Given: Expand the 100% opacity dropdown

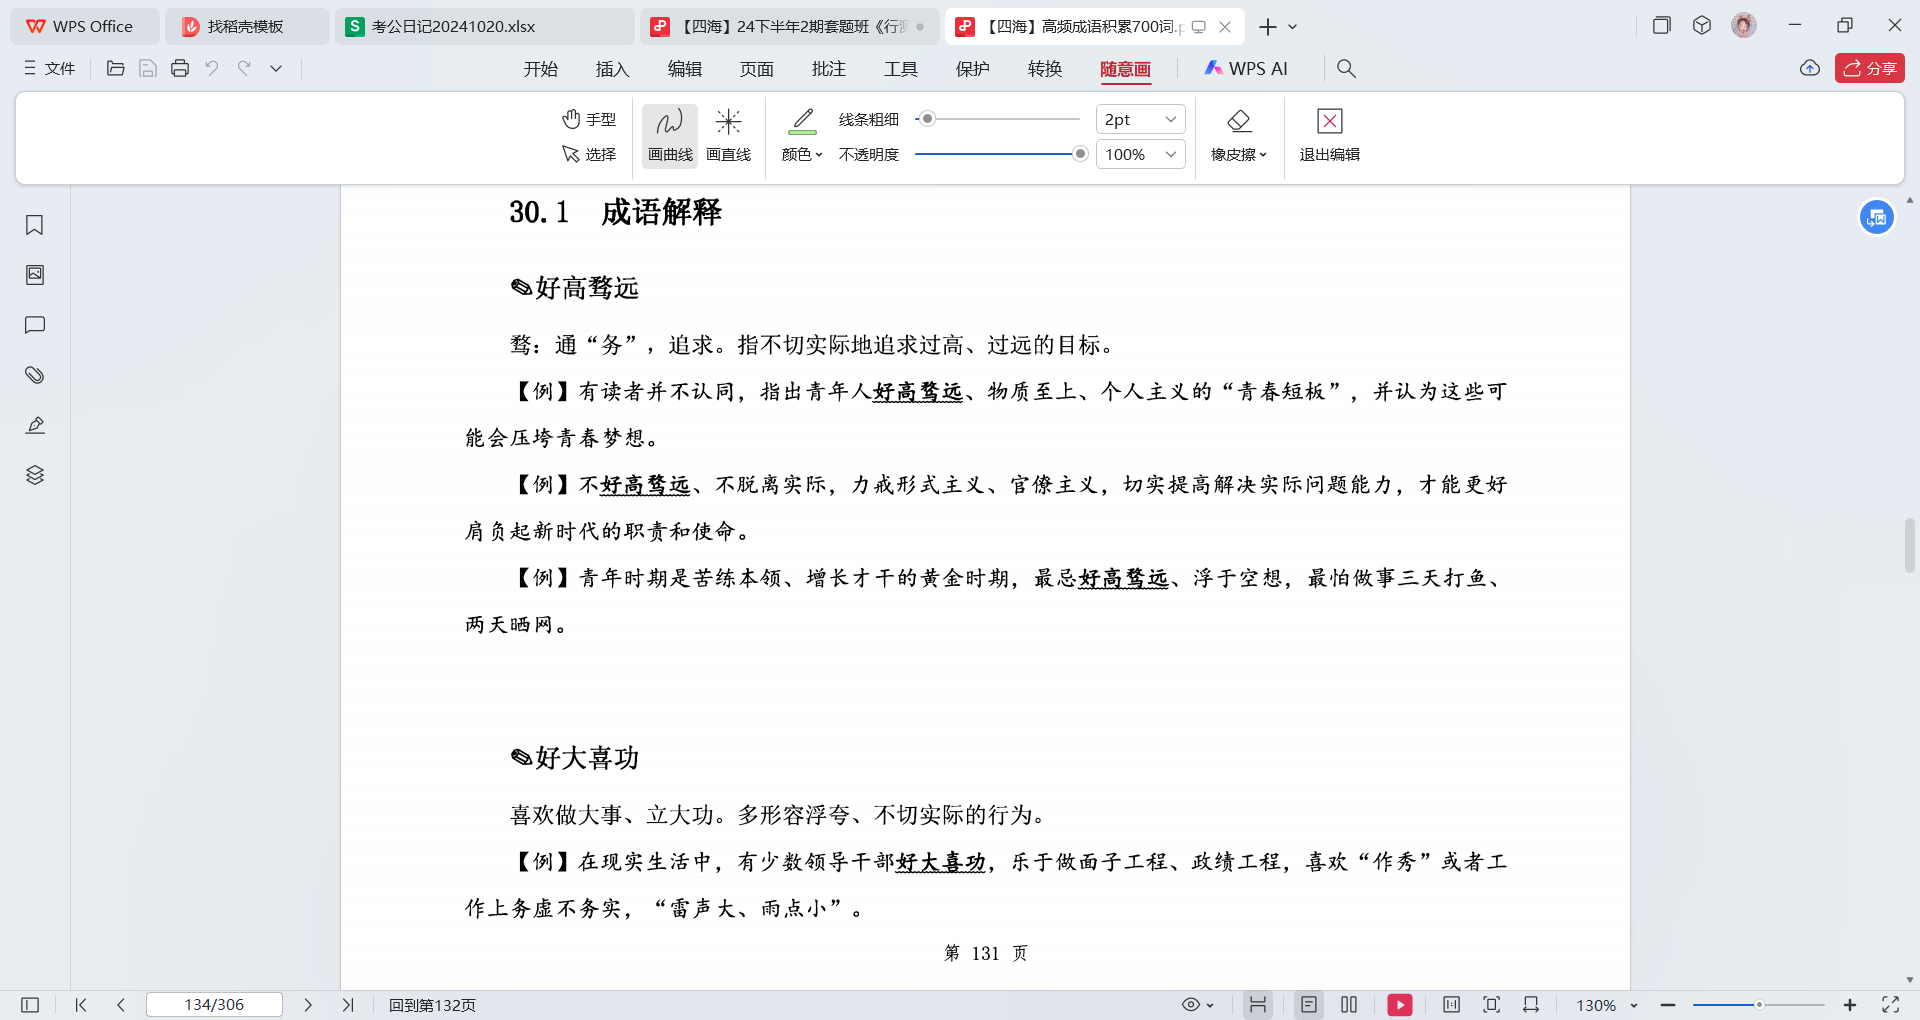Looking at the screenshot, I should (x=1141, y=154).
